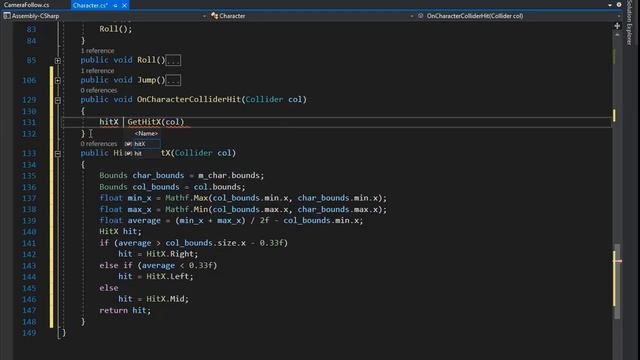Click HitX.Mid on line 146
Viewport: 640px width, 360px height.
pos(165,299)
